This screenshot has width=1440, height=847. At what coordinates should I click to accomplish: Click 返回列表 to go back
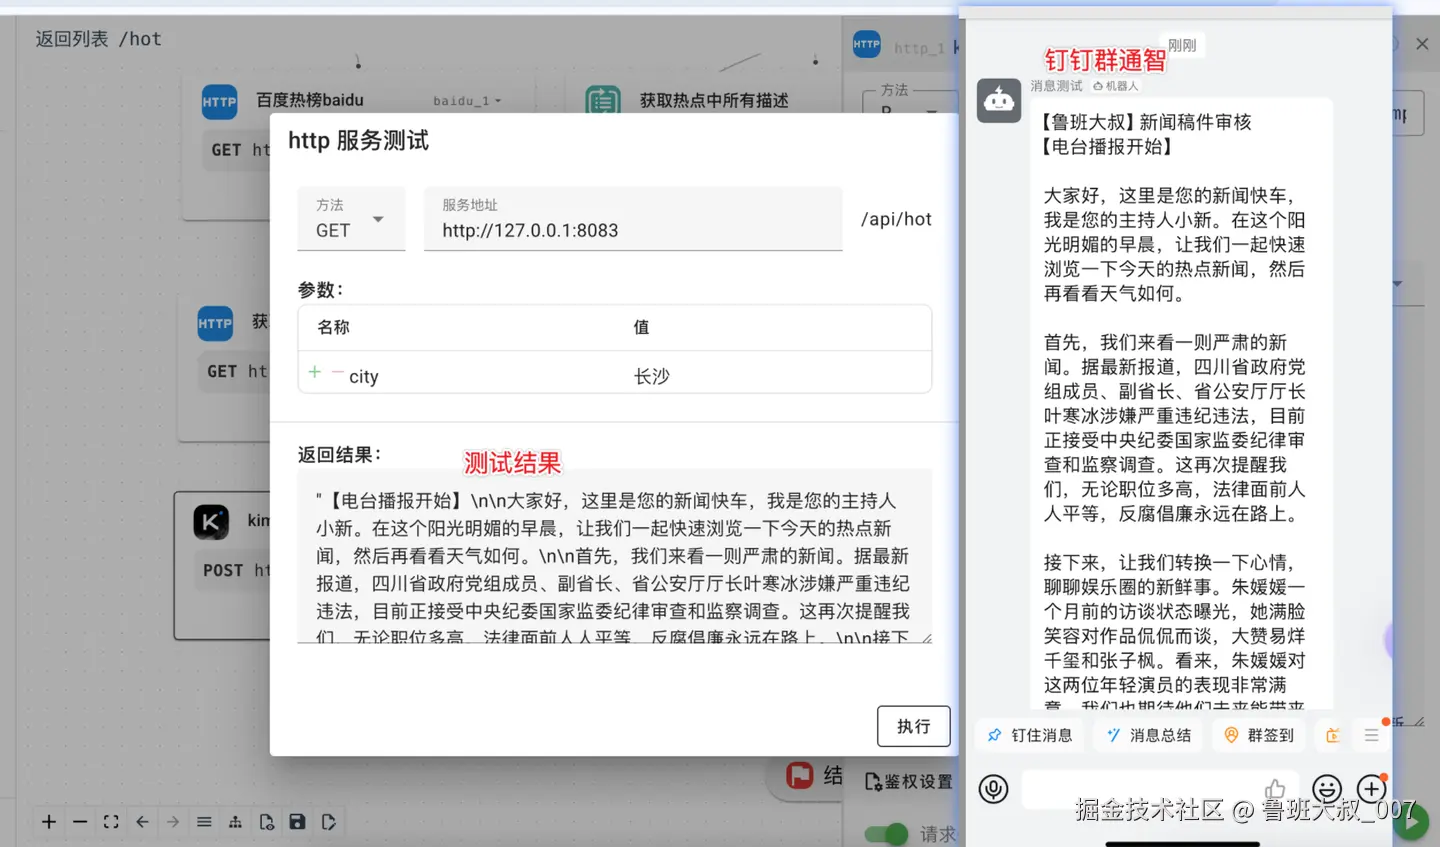72,39
